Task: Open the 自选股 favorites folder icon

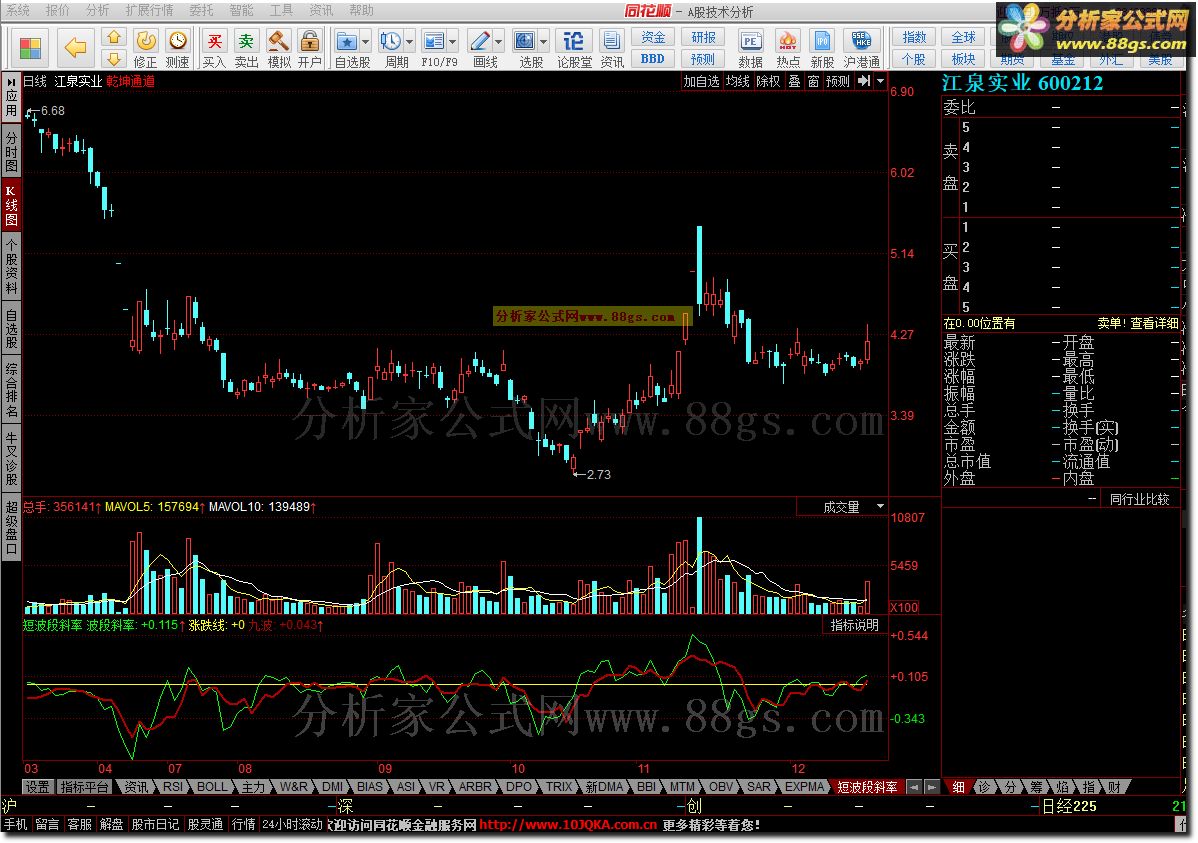Action: [x=347, y=41]
